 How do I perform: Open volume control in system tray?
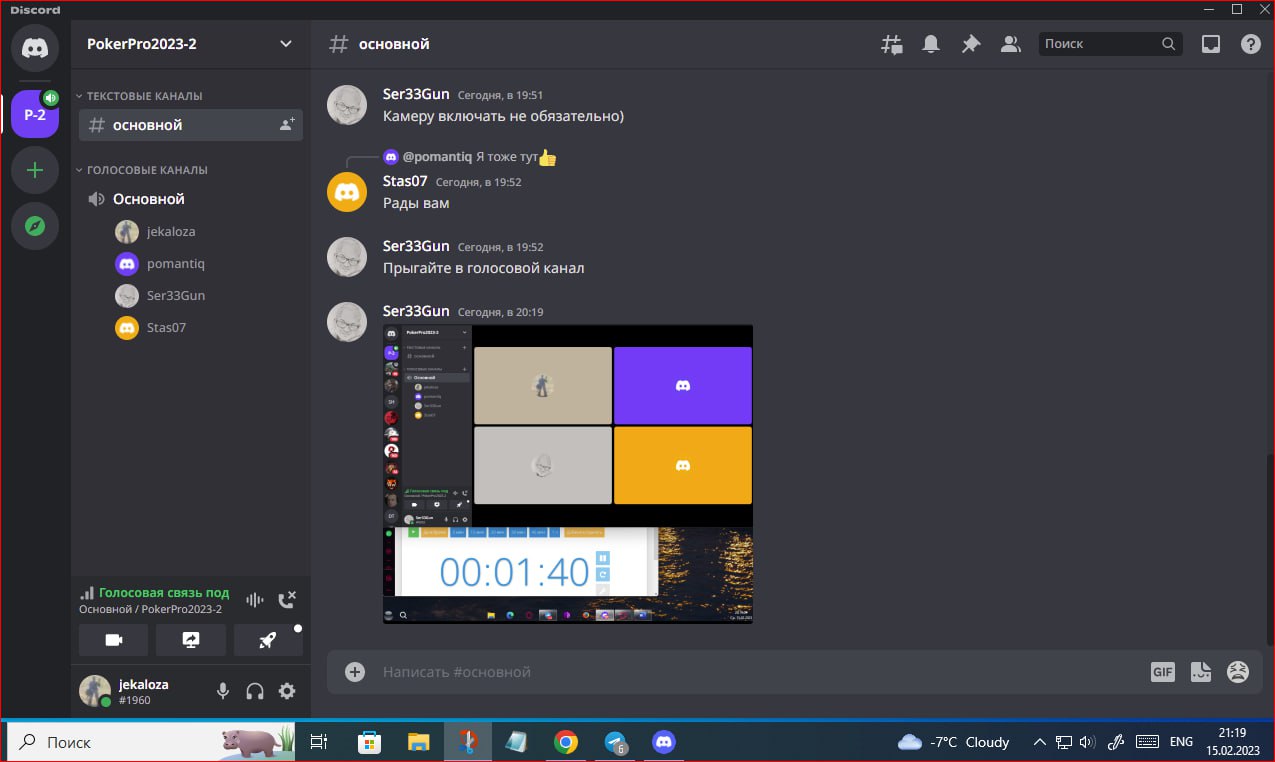click(x=1087, y=742)
